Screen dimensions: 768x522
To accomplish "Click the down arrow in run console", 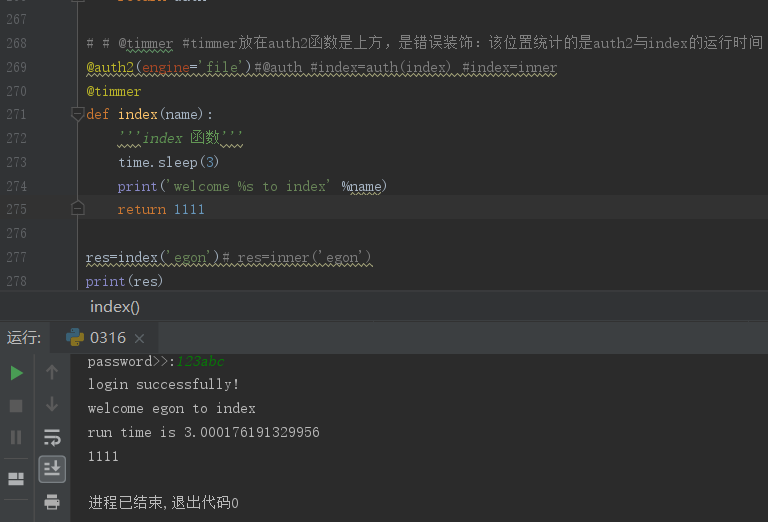I will [52, 405].
